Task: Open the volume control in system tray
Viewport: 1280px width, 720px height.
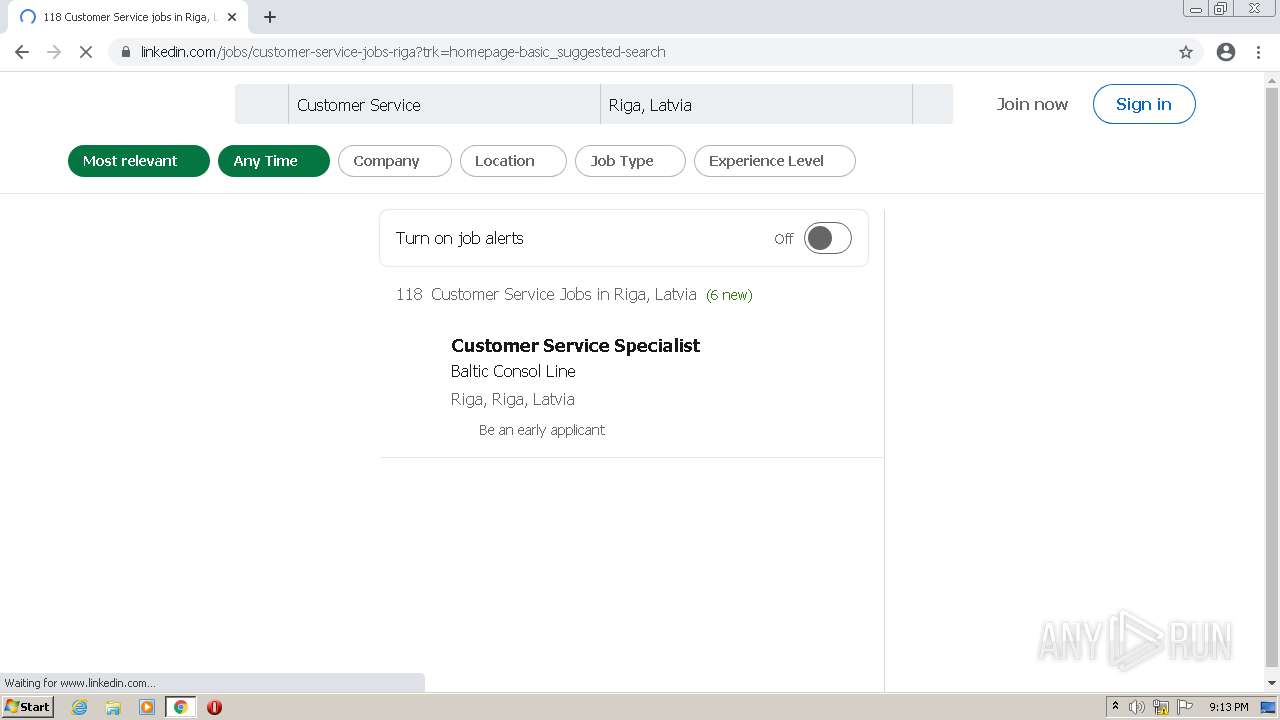Action: pyautogui.click(x=1137, y=707)
